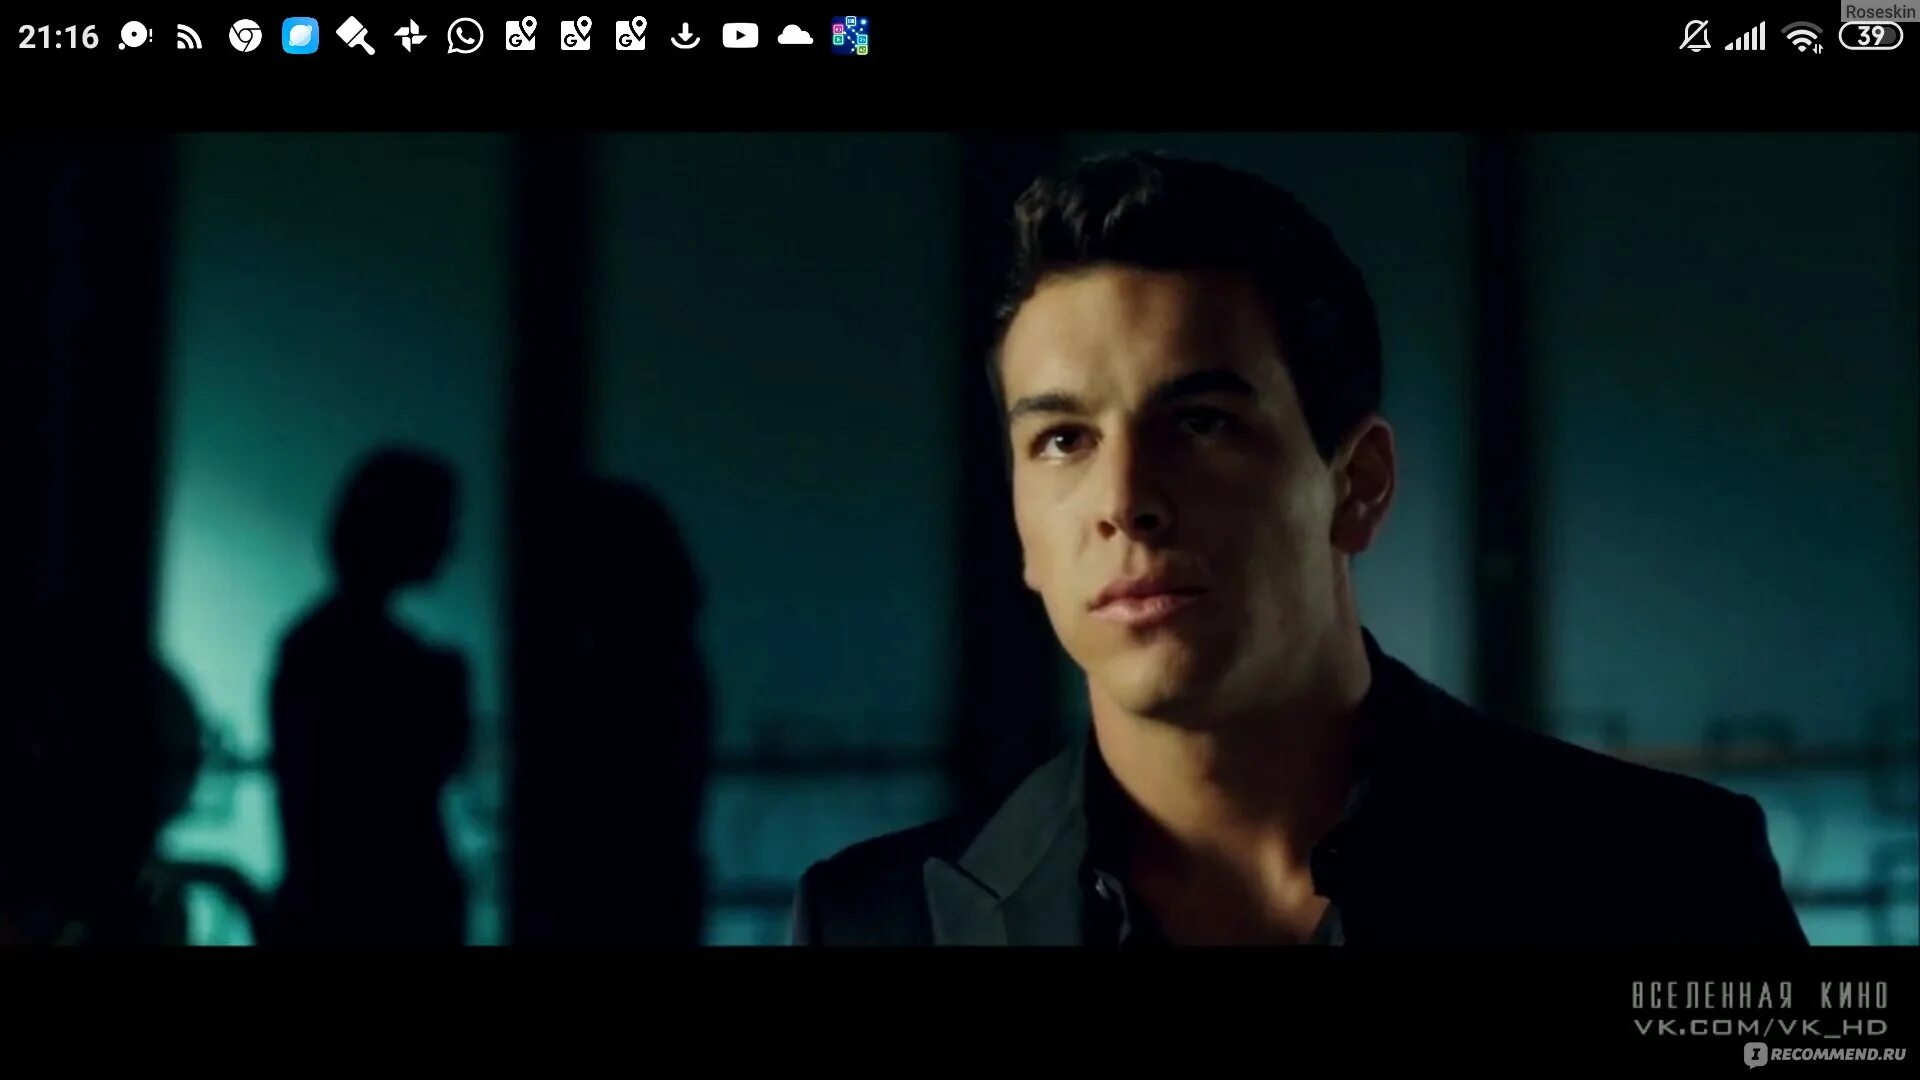
Task: Open the colorful neon grid app icon
Action: pyautogui.click(x=850, y=36)
